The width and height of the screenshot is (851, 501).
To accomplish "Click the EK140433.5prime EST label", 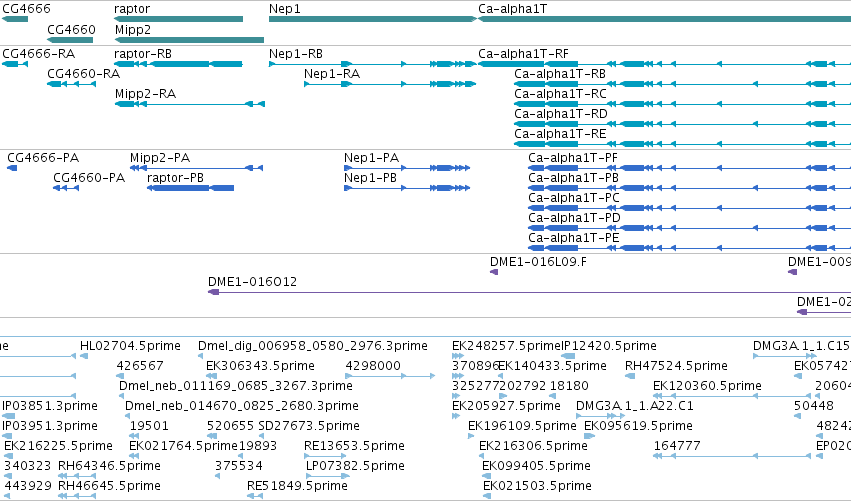I will 552,366.
